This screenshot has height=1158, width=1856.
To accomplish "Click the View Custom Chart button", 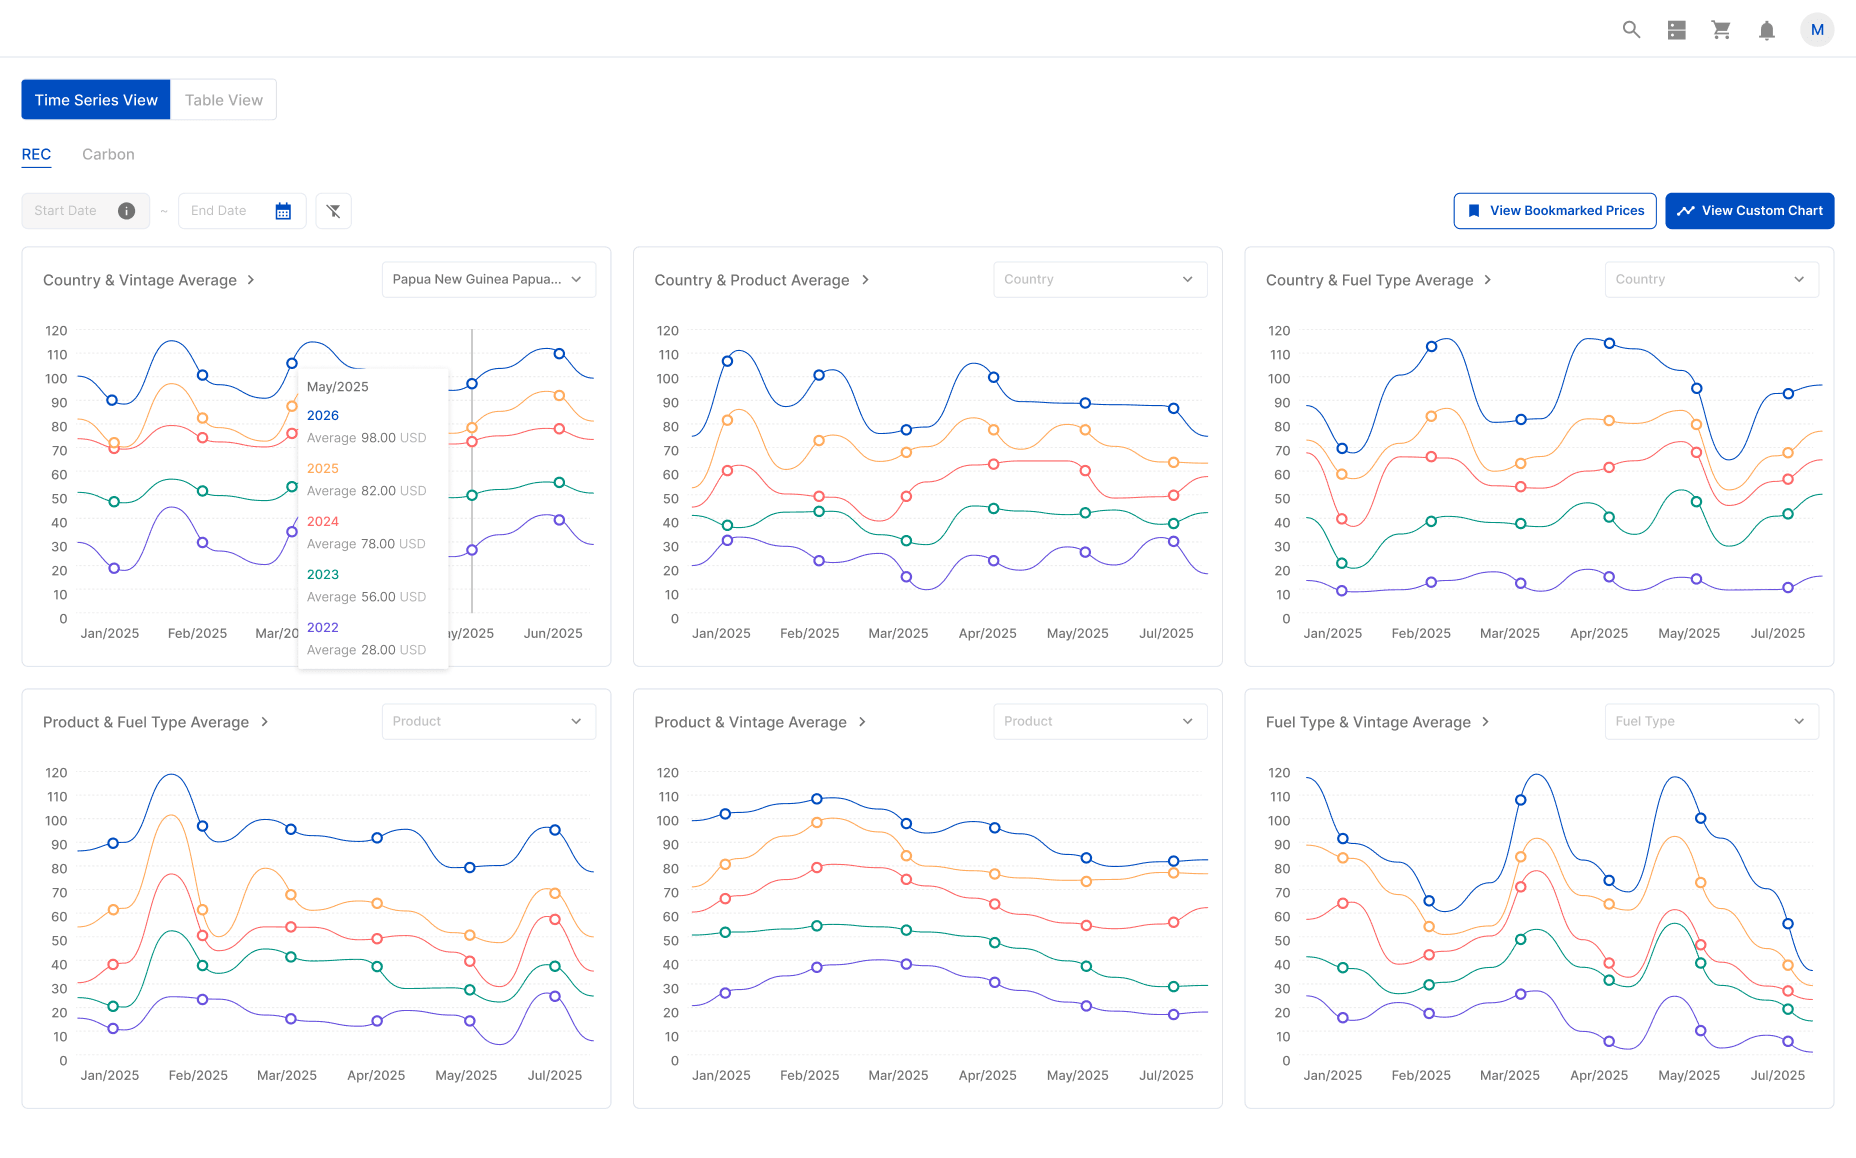I will click(1749, 211).
